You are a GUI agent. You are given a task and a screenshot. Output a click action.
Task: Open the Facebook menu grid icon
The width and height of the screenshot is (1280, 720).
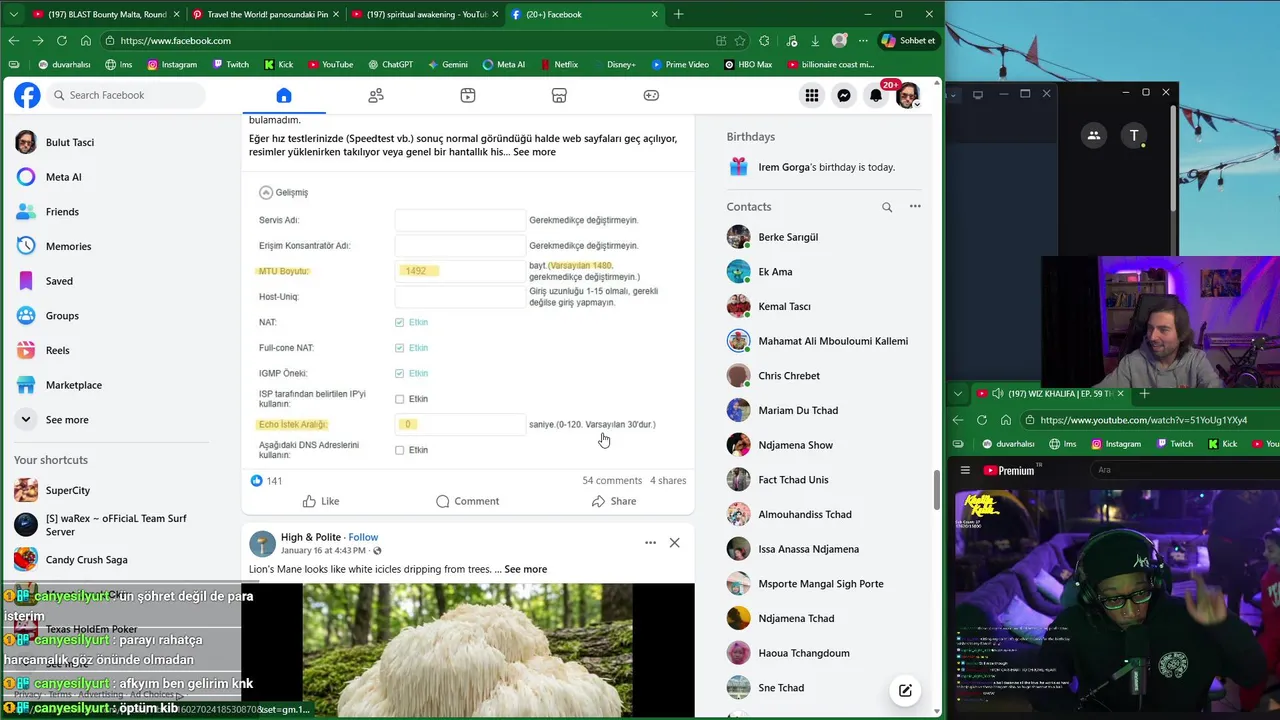(x=812, y=95)
